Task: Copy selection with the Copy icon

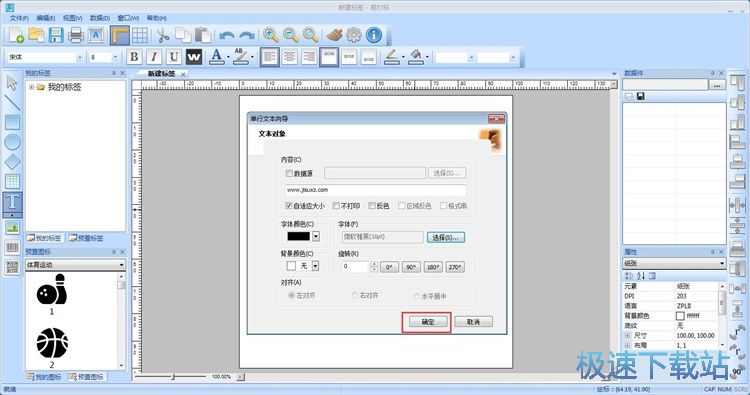Action: pos(183,35)
